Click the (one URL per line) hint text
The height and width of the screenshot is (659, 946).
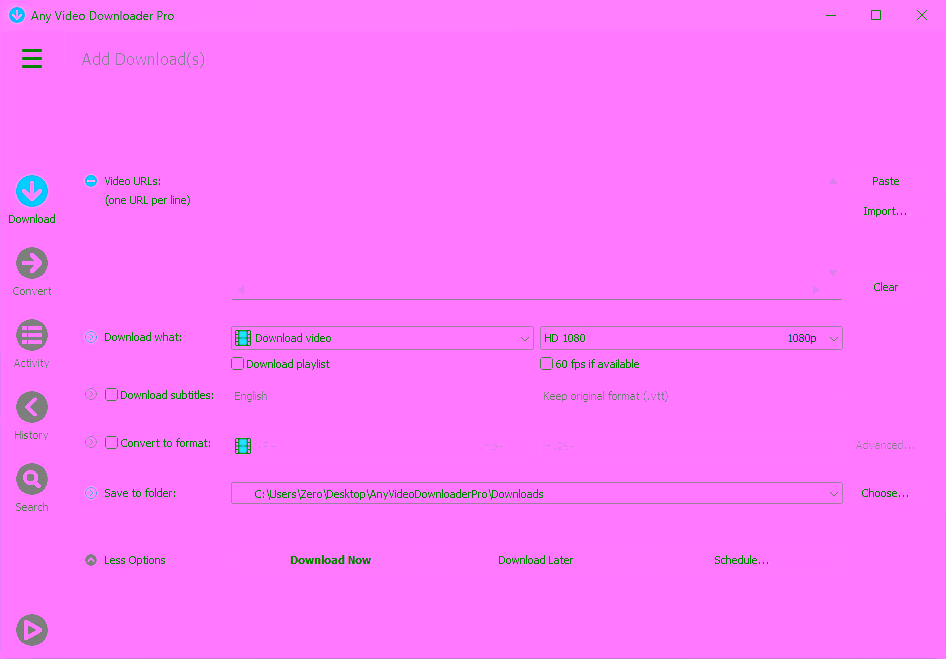coord(148,200)
